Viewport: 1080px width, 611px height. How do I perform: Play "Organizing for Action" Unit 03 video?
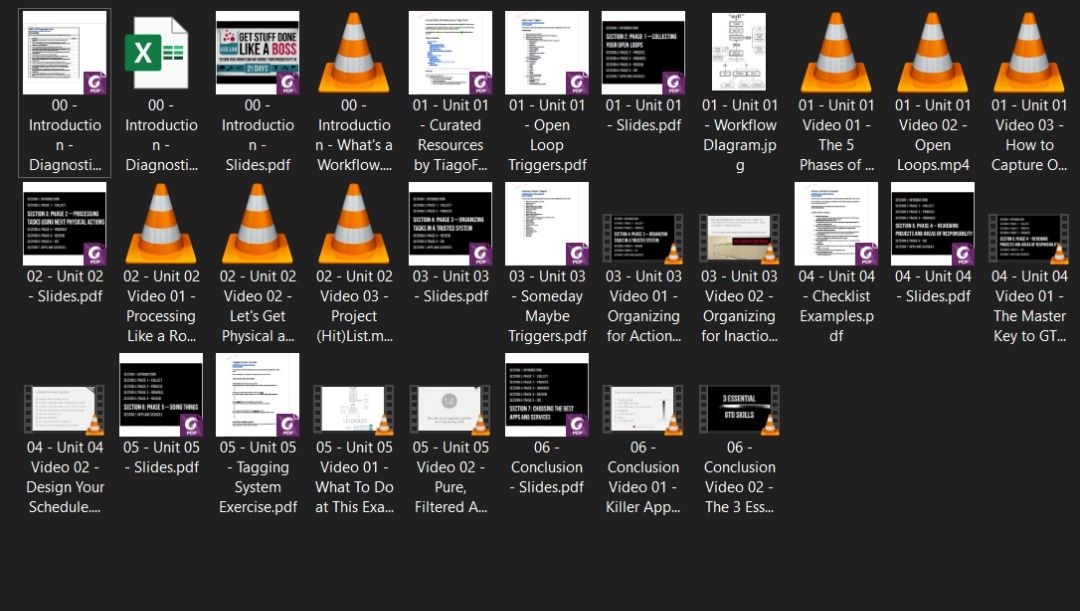pos(643,222)
